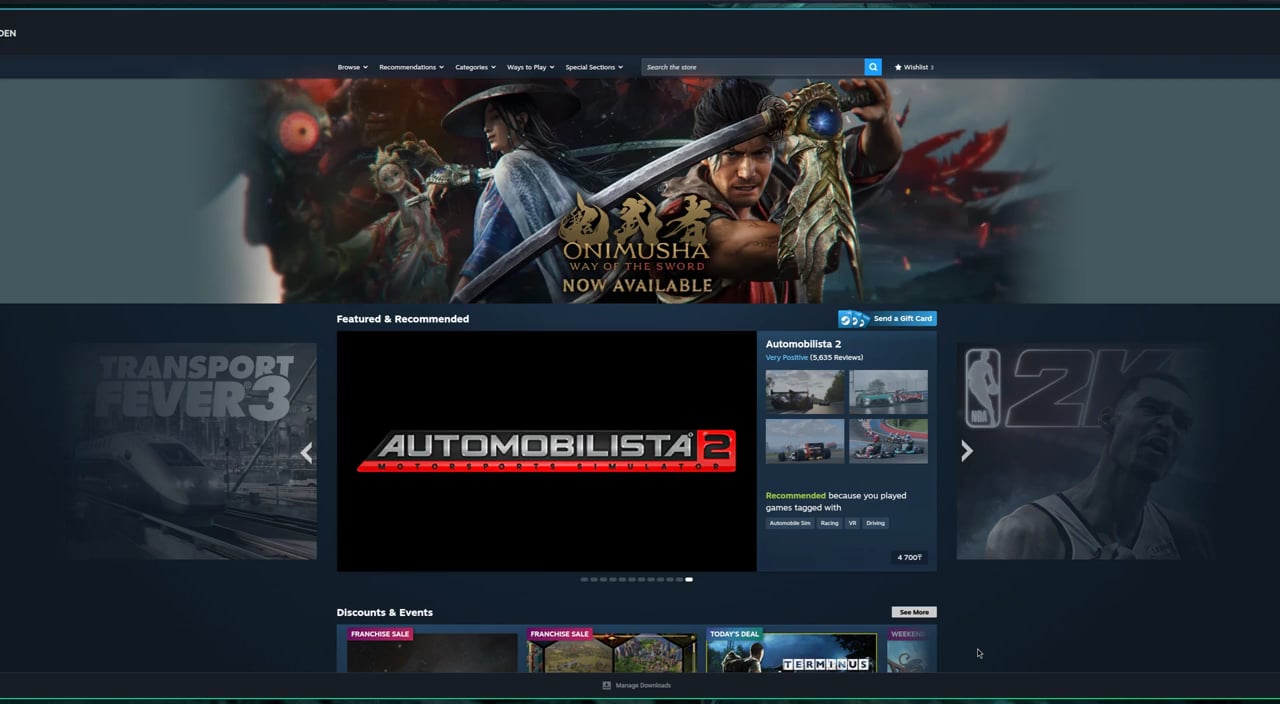The width and height of the screenshot is (1280, 704).
Task: Click the Featured & Recommended heading
Action: [403, 319]
